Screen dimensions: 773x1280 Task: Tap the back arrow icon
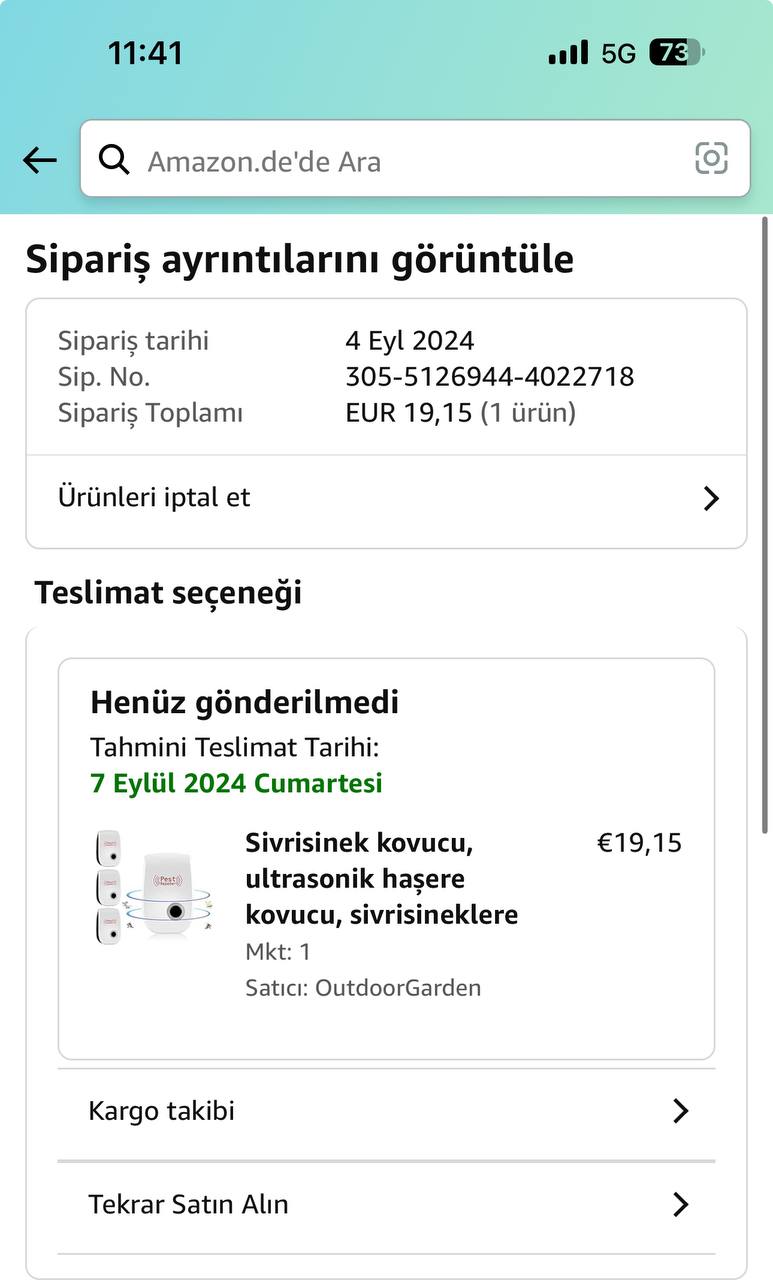[x=40, y=160]
